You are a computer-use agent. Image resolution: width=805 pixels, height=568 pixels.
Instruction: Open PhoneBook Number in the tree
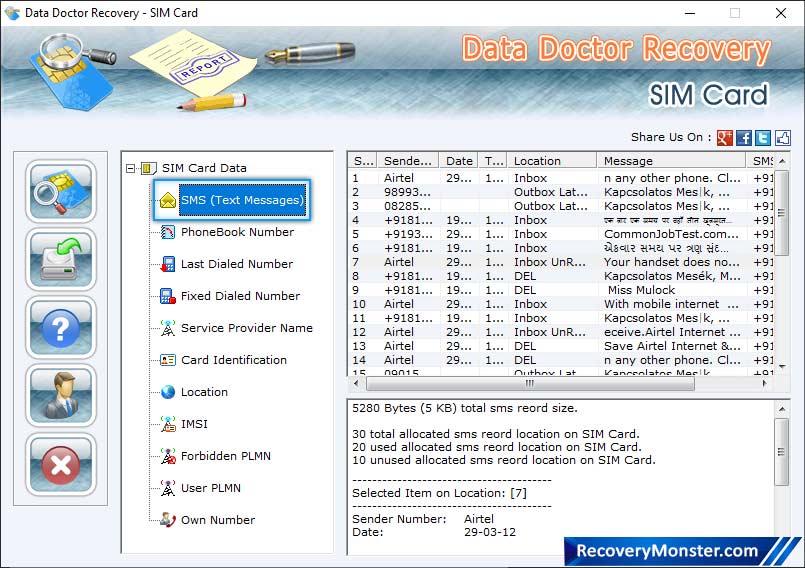pos(237,232)
